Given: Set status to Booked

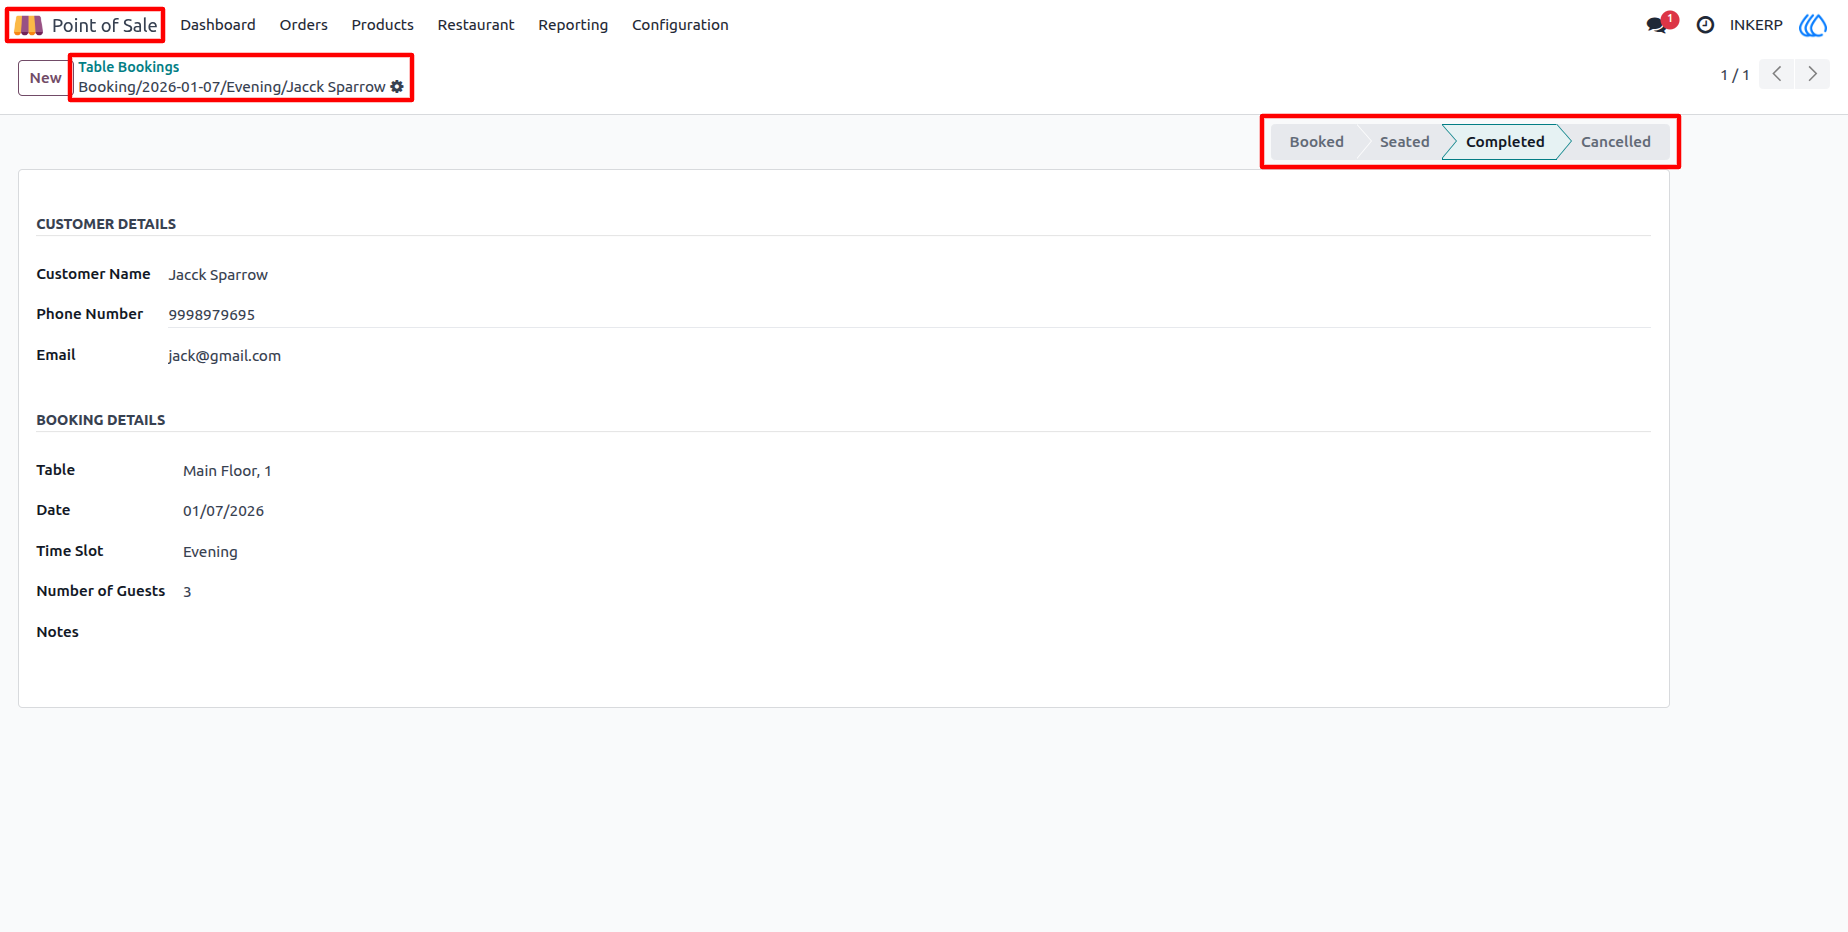Looking at the screenshot, I should pos(1316,142).
